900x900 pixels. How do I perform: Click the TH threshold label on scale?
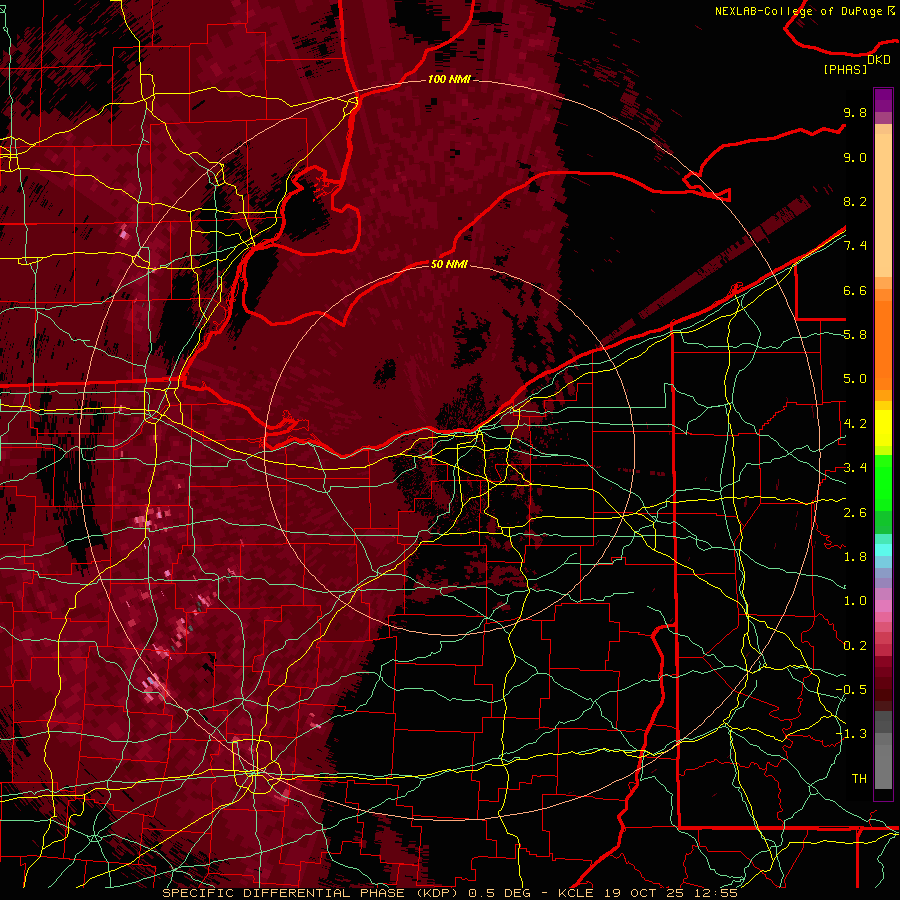pyautogui.click(x=859, y=779)
